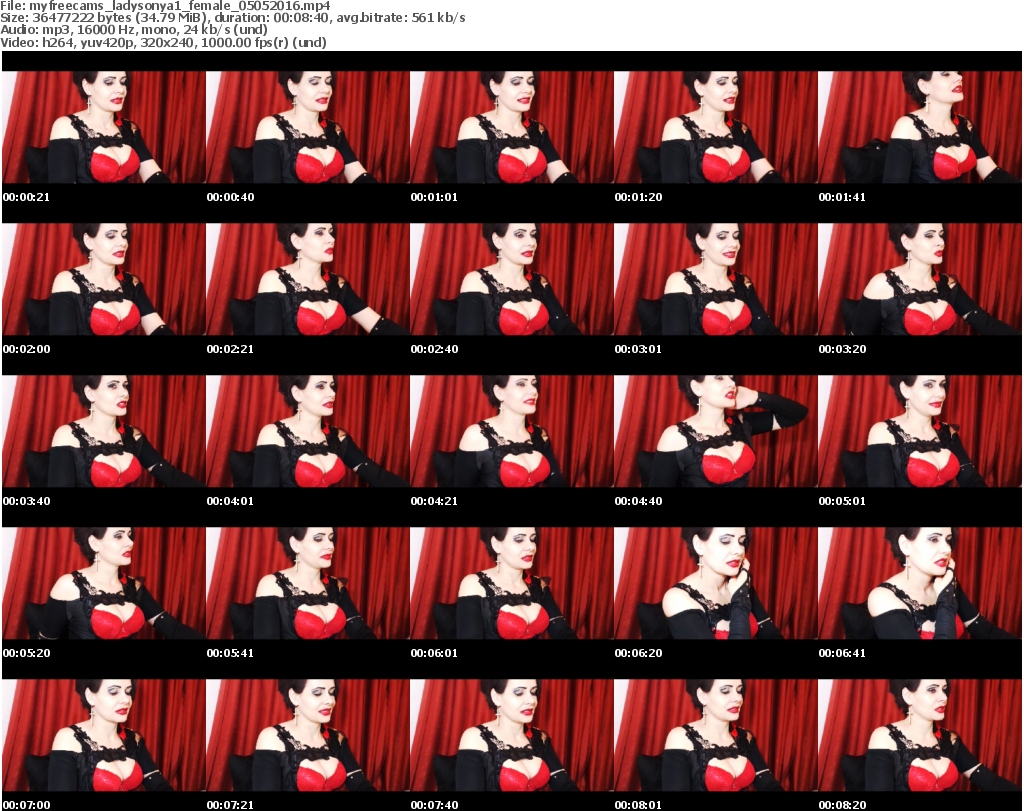Screen dimensions: 1024x811
Task: Select the thumbnail frame at 00:07:40
Action: [511, 736]
